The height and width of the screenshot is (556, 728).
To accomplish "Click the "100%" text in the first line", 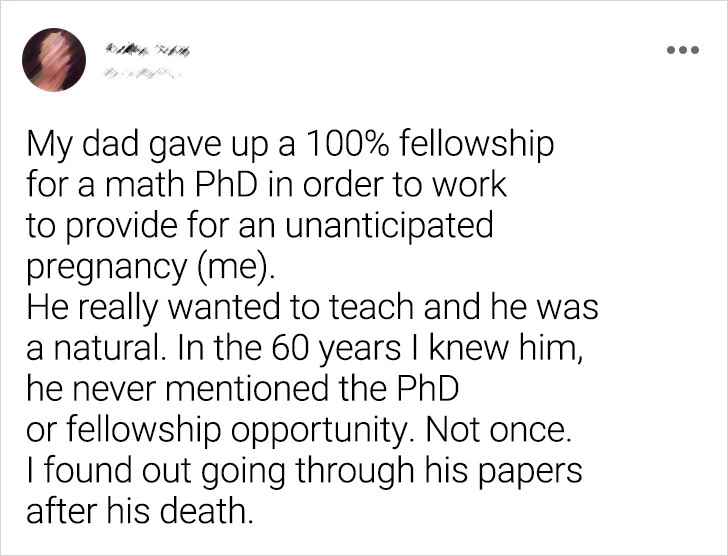I will coord(341,146).
